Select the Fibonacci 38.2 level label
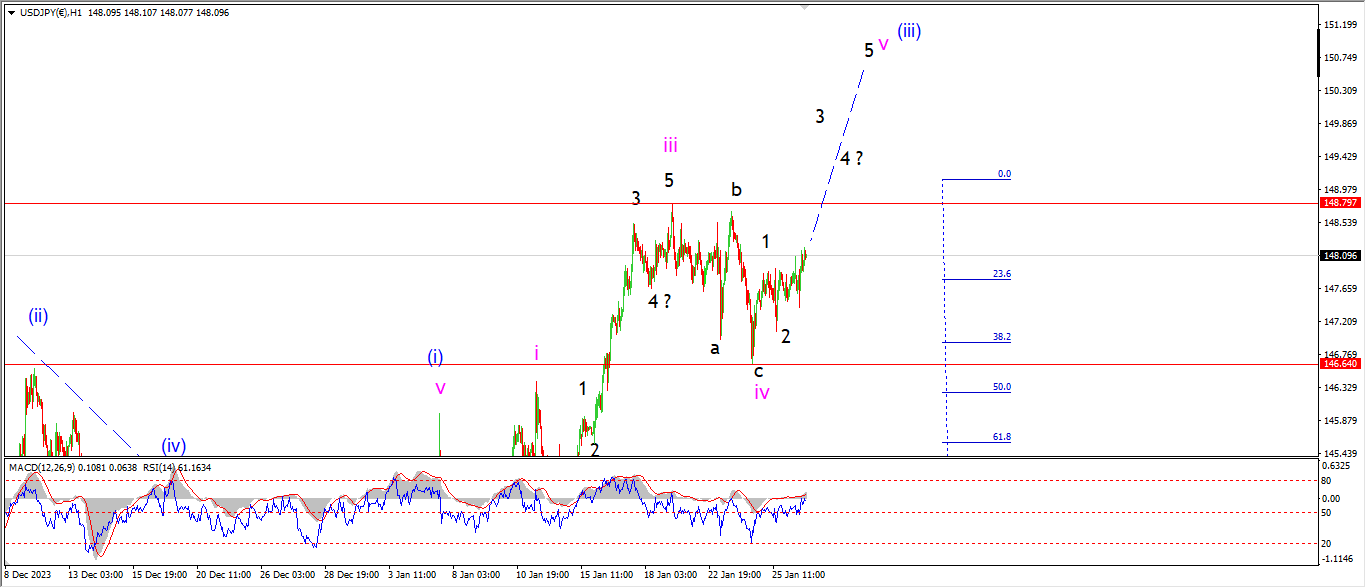The width and height of the screenshot is (1366, 588). pyautogui.click(x=1001, y=337)
